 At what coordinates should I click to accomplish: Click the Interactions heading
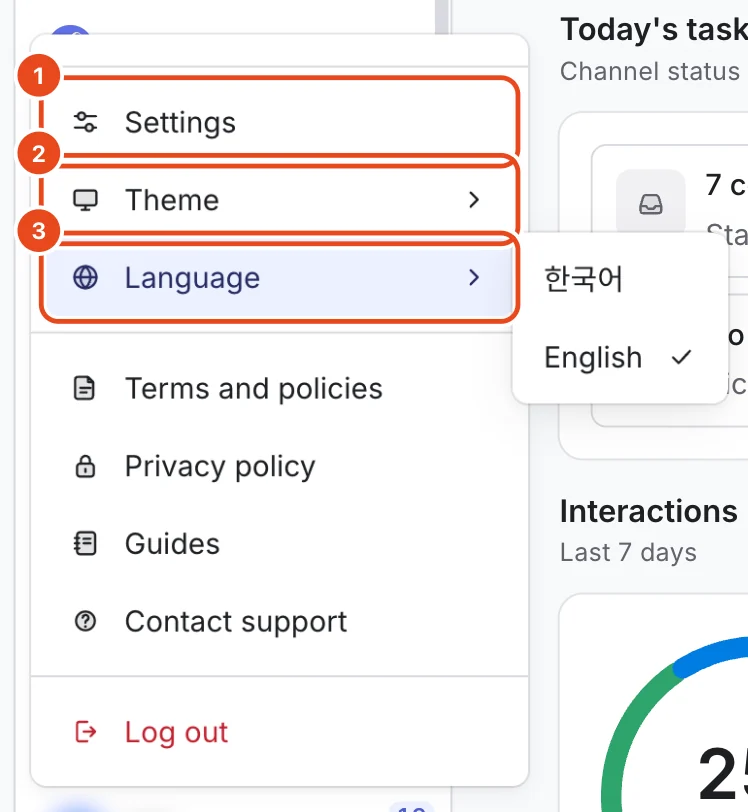point(649,512)
